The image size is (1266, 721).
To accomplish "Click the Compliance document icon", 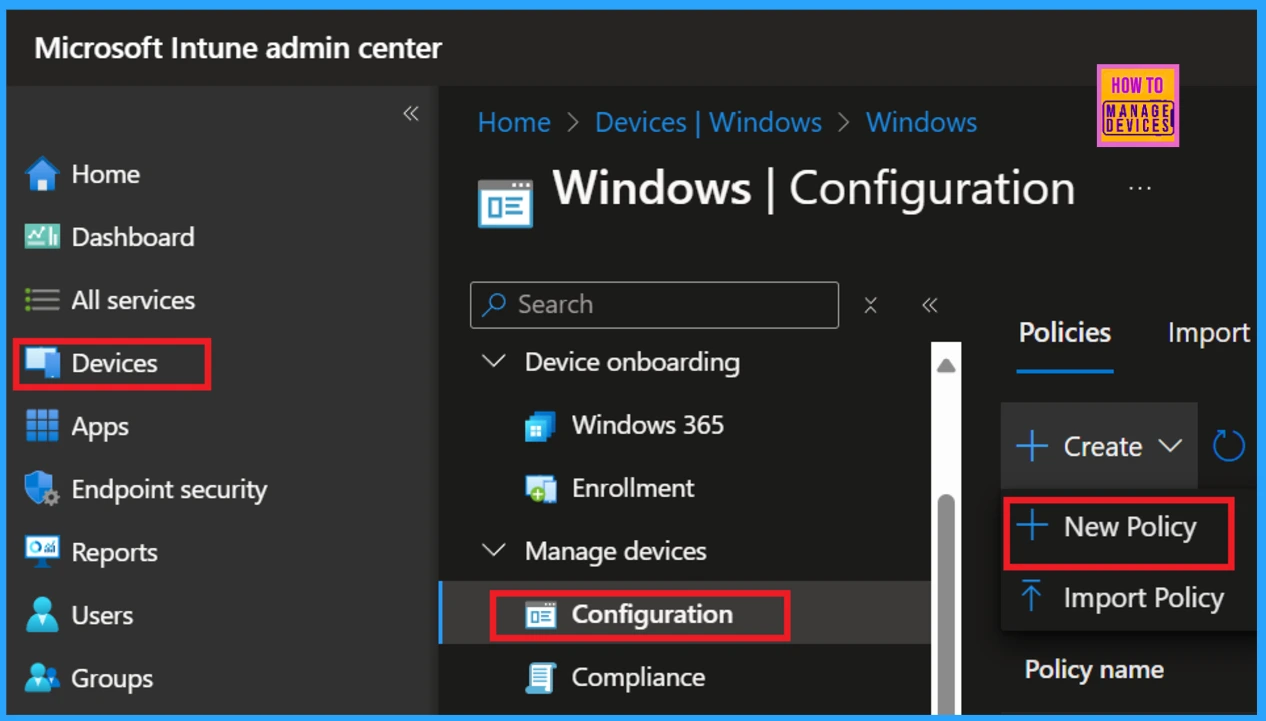I will pyautogui.click(x=540, y=678).
